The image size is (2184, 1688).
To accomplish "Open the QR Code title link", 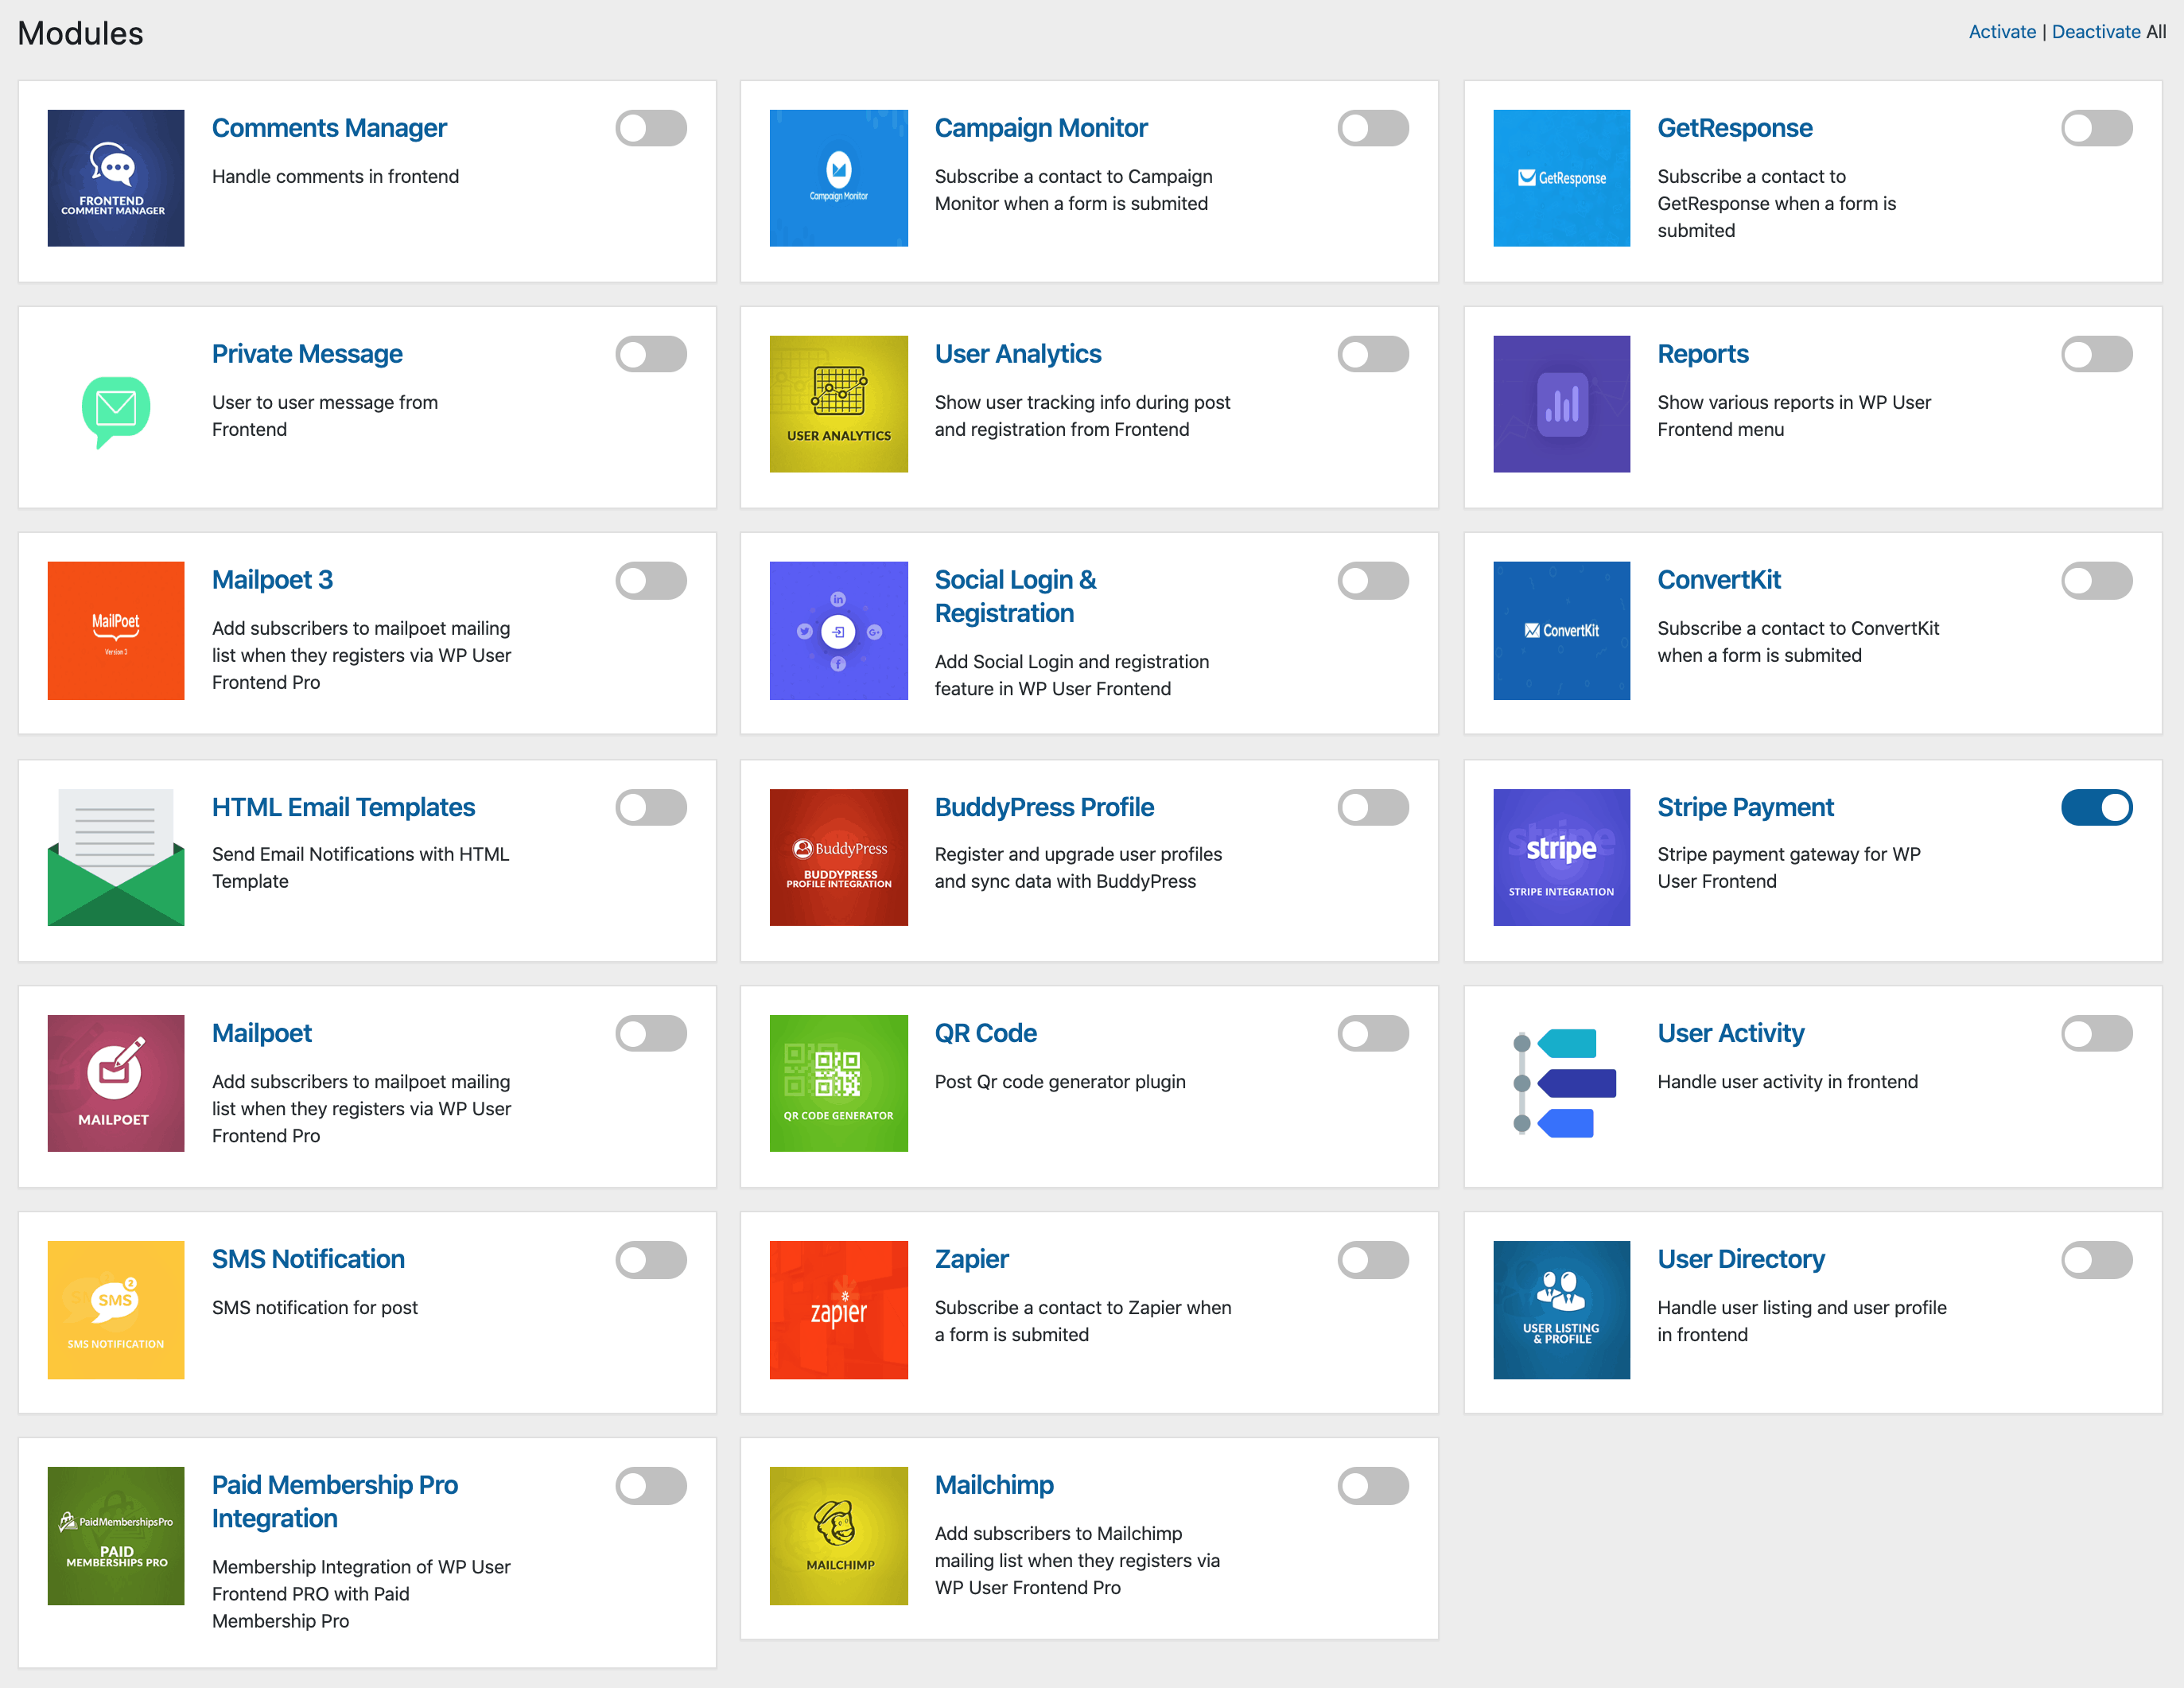I will 986,1033.
